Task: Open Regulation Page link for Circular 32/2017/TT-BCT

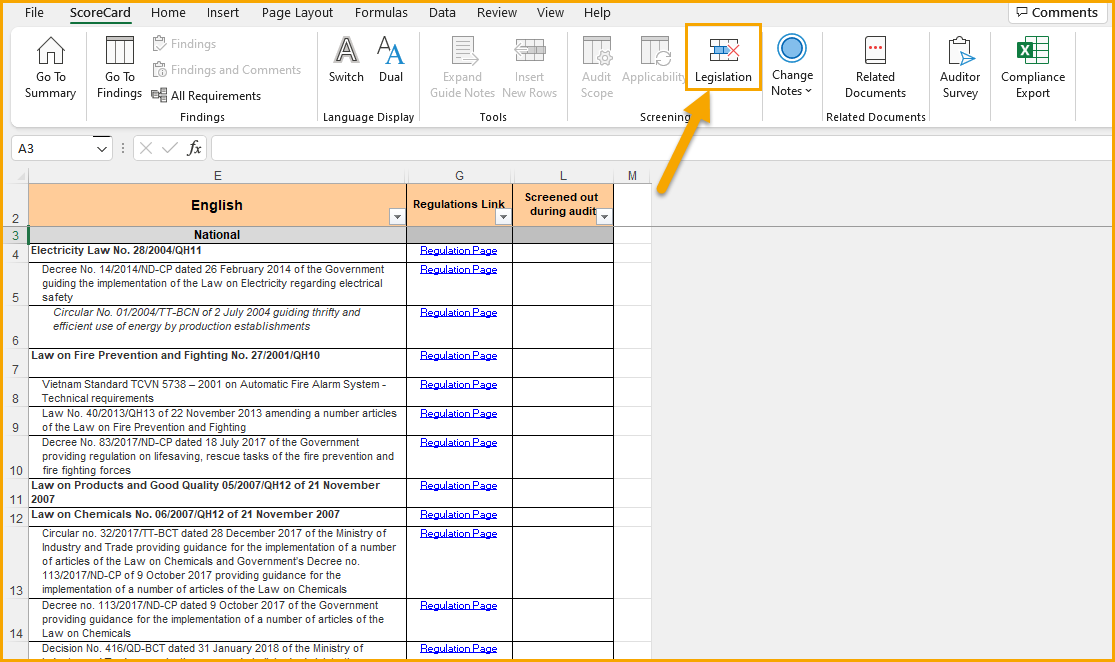Action: pos(459,533)
